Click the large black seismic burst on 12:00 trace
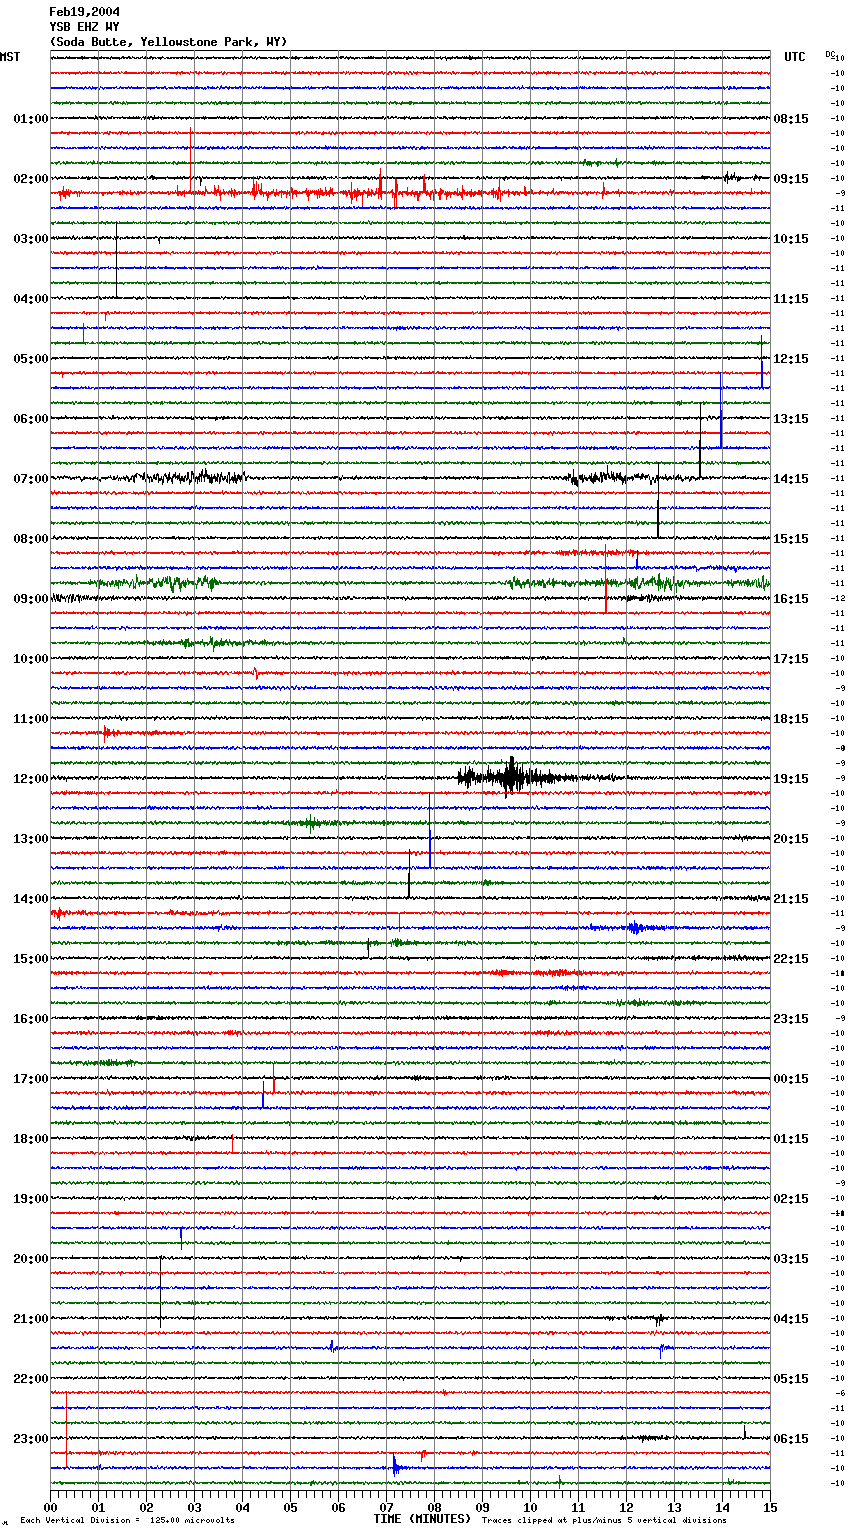Image resolution: width=850 pixels, height=1534 pixels. [512, 776]
